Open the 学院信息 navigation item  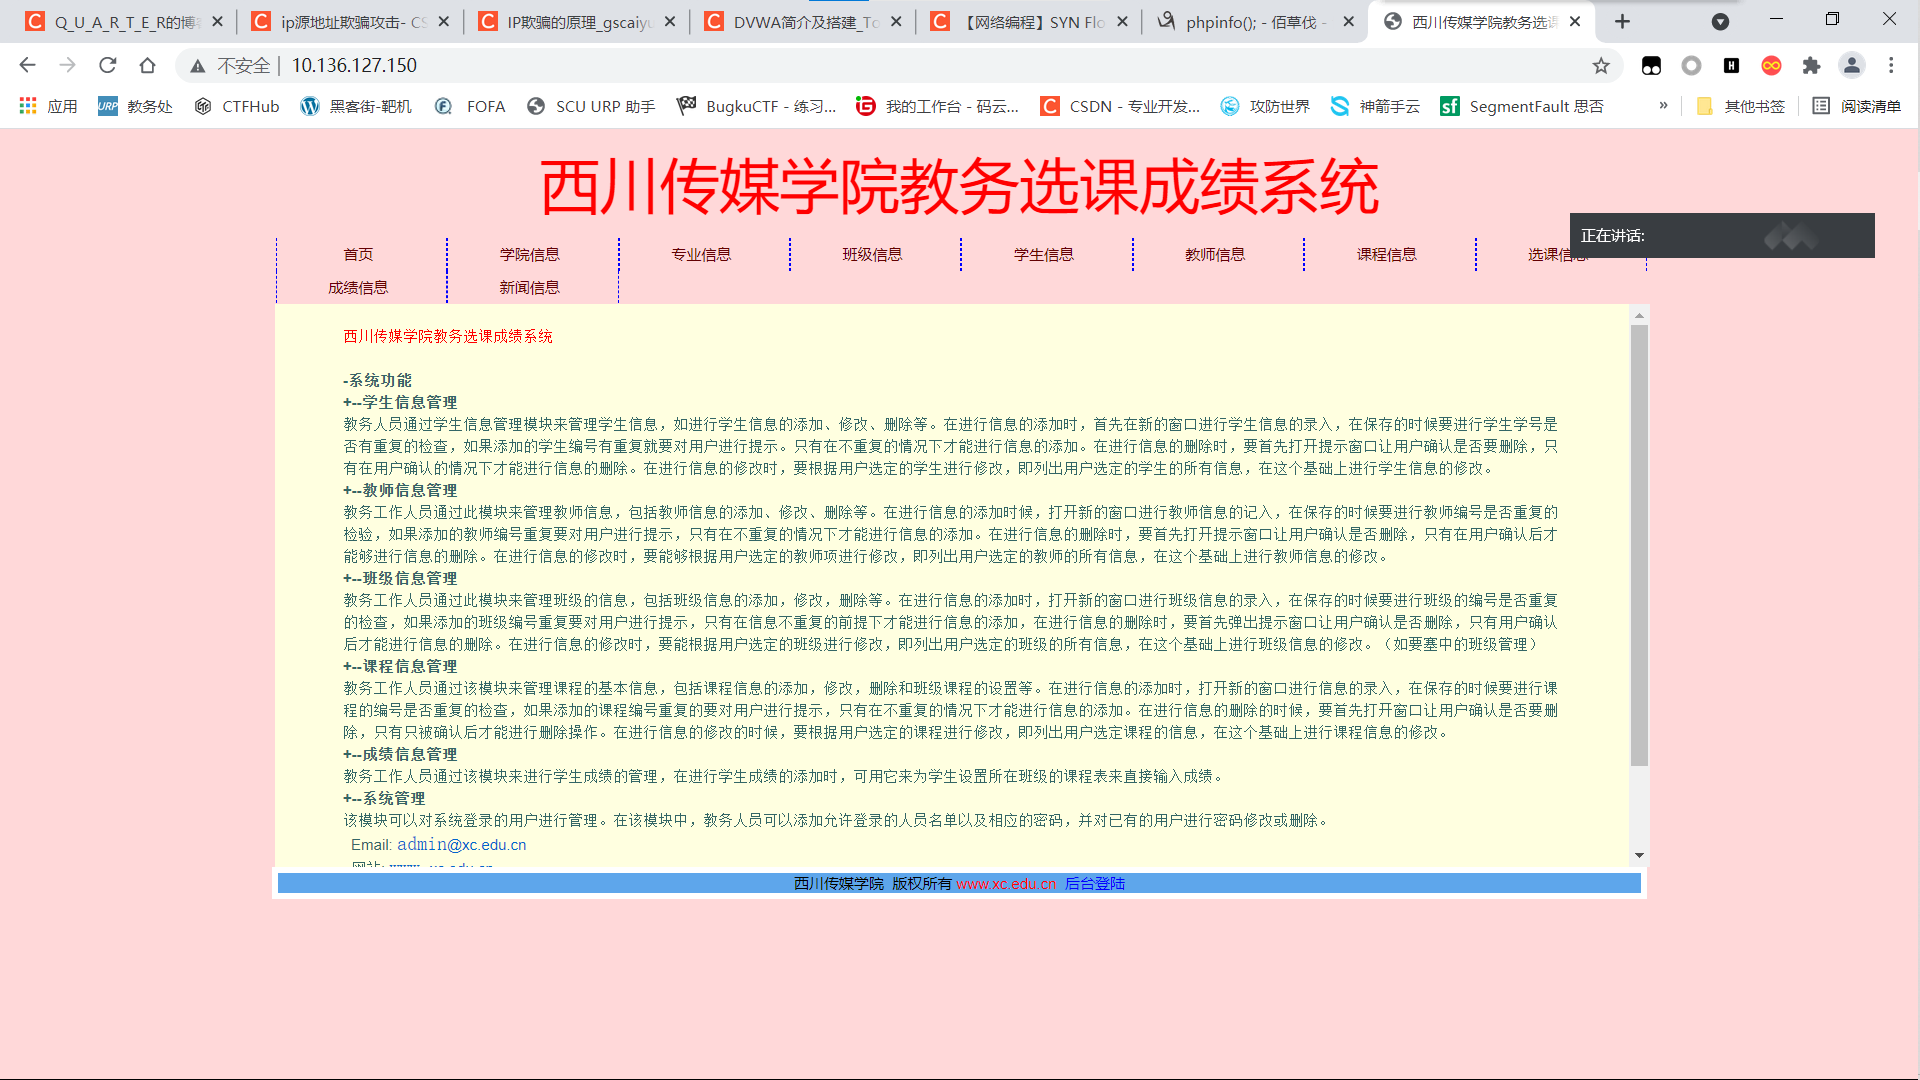coord(530,254)
